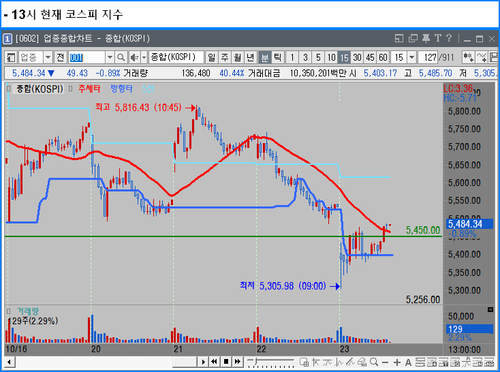Click the horizontal scrollbar thumb

(x=184, y=362)
